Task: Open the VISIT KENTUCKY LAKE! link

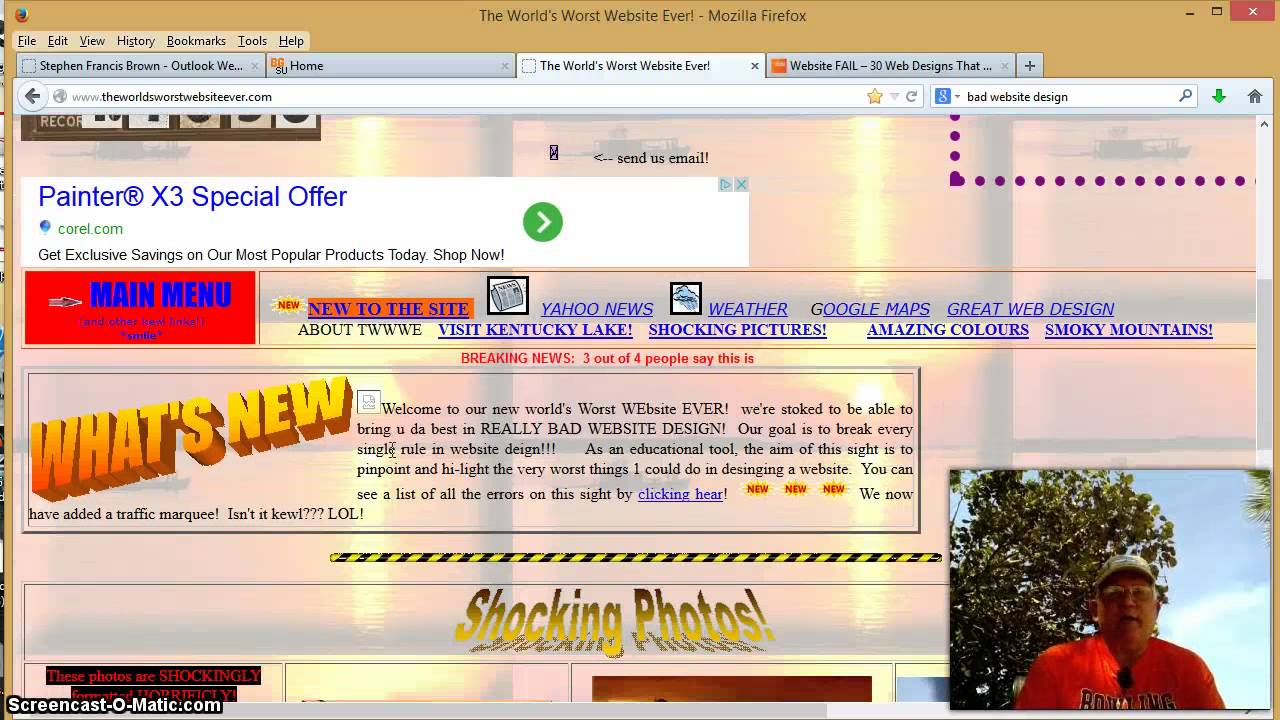Action: [x=535, y=330]
